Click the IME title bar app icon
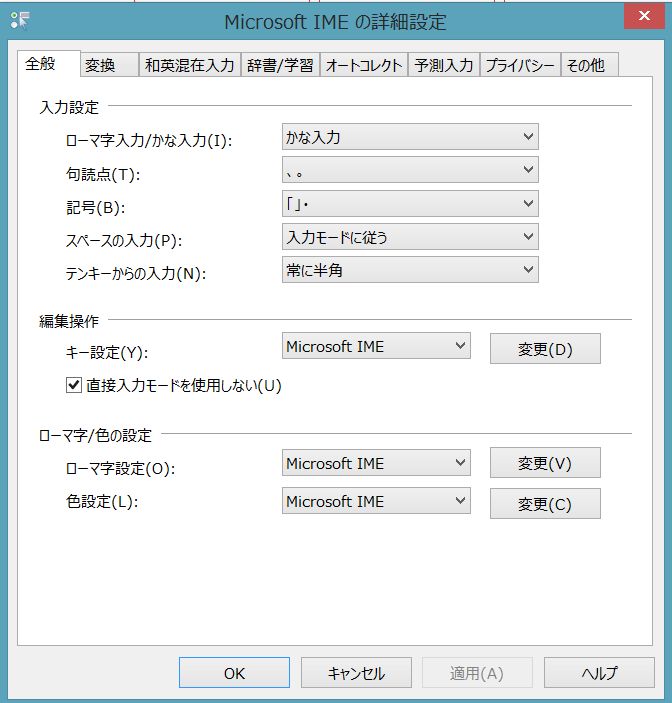The width and height of the screenshot is (672, 703). (20, 21)
